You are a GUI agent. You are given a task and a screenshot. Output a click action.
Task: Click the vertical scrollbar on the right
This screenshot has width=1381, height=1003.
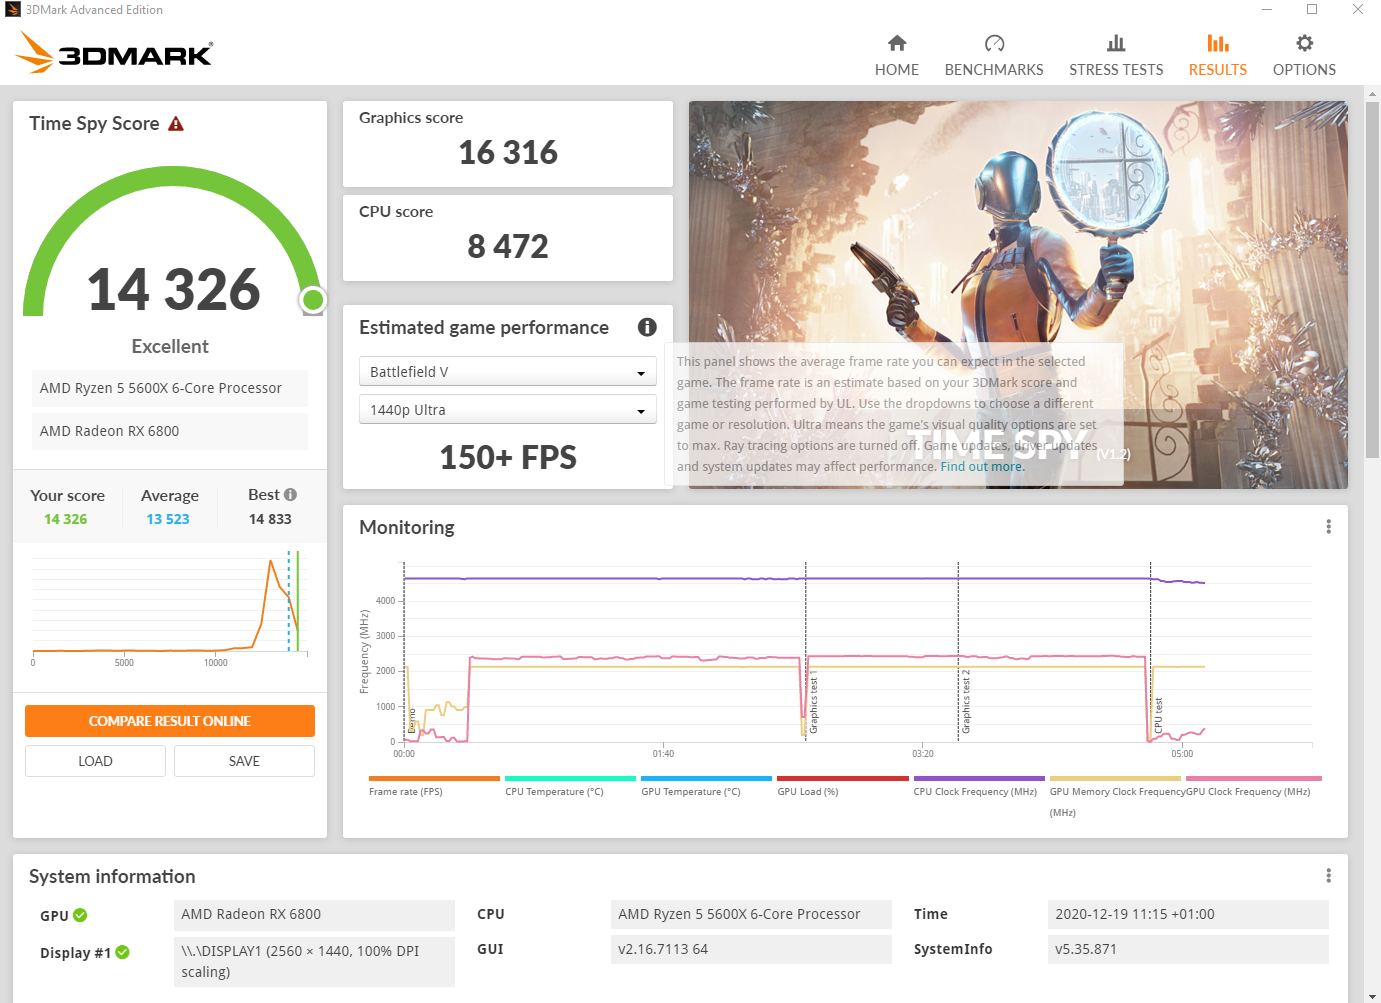[x=1372, y=280]
